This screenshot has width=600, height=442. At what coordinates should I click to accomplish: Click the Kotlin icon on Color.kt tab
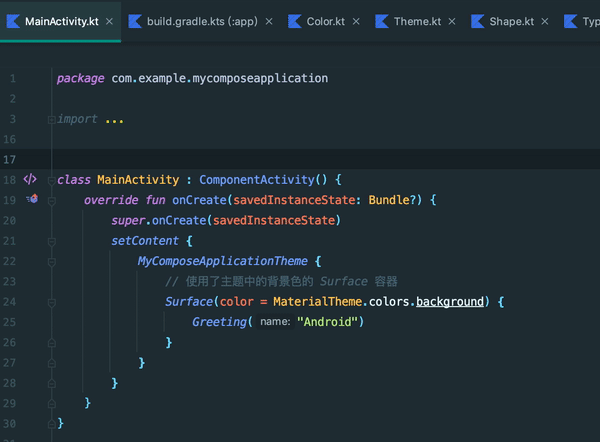(x=294, y=21)
